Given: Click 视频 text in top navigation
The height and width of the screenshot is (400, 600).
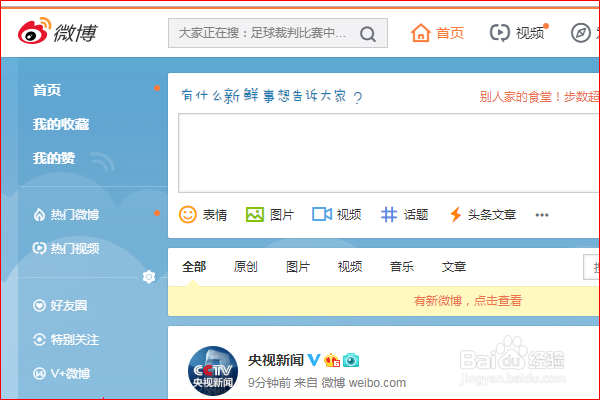Looking at the screenshot, I should [x=530, y=33].
